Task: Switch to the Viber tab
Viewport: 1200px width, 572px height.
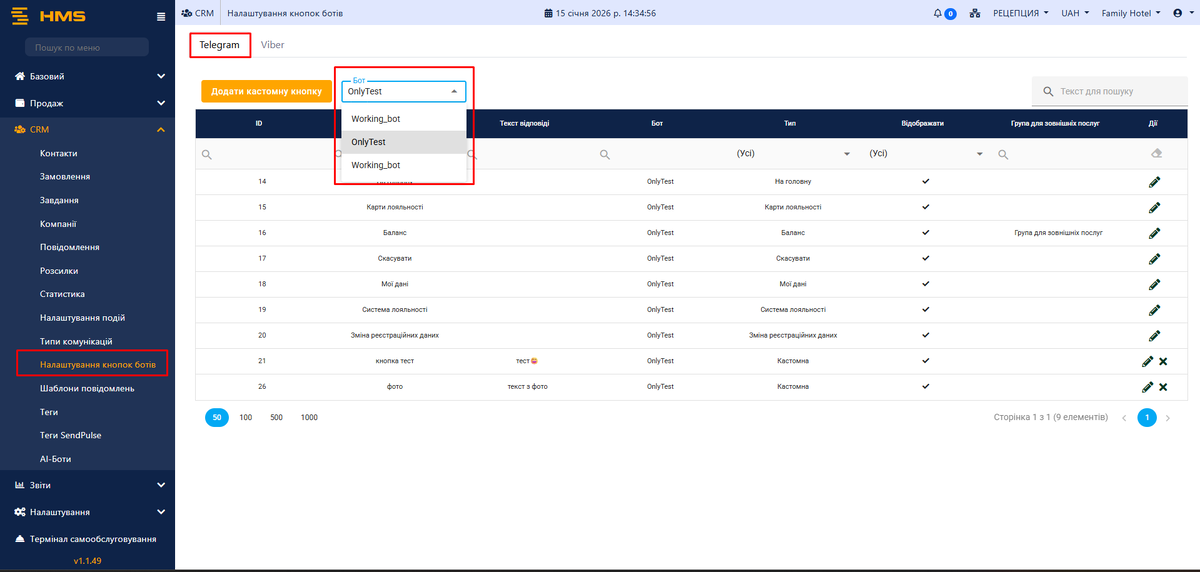Action: pos(273,45)
